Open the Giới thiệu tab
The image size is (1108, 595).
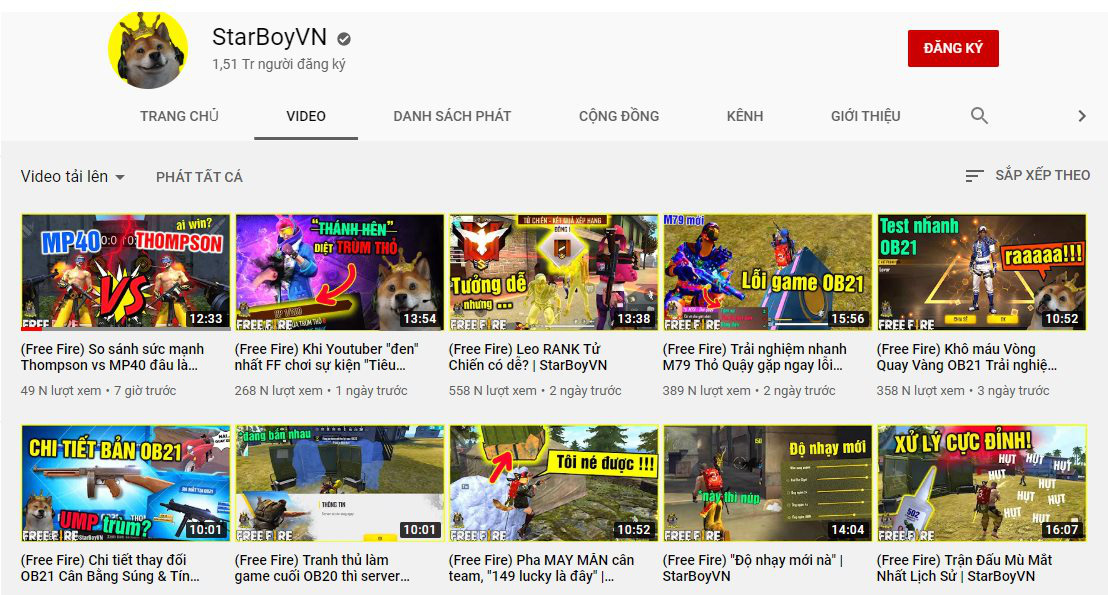tap(865, 116)
